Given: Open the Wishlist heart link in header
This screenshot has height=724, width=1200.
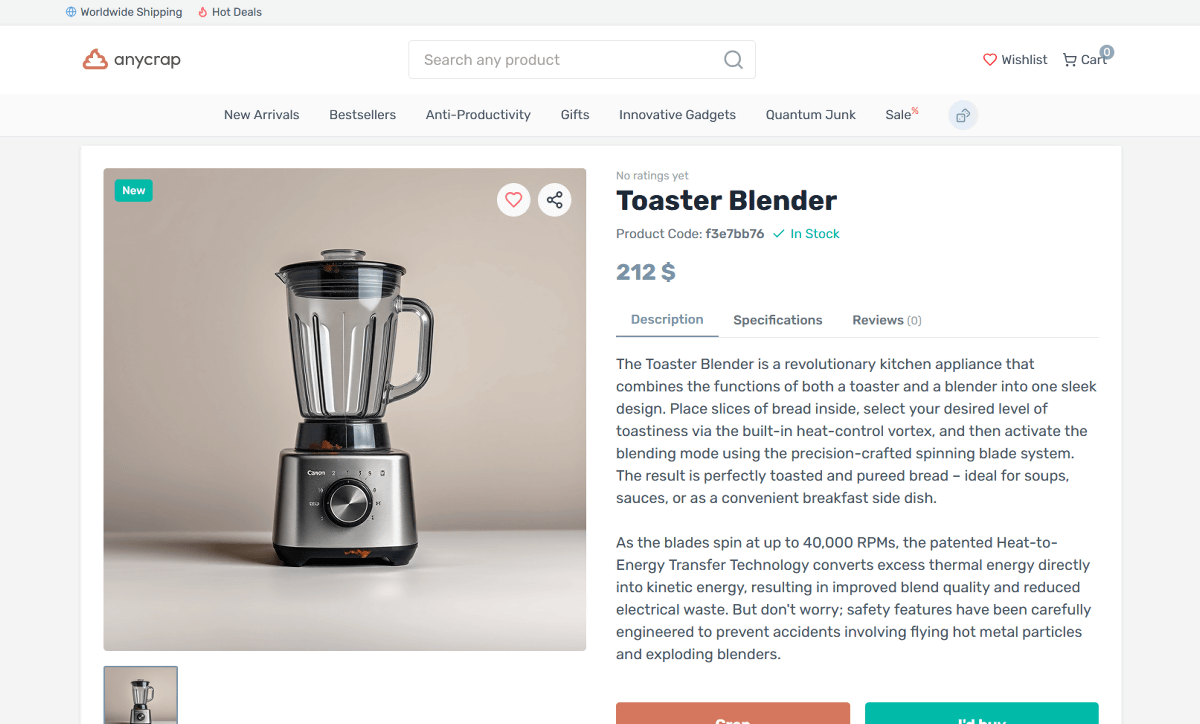Looking at the screenshot, I should (x=1015, y=60).
